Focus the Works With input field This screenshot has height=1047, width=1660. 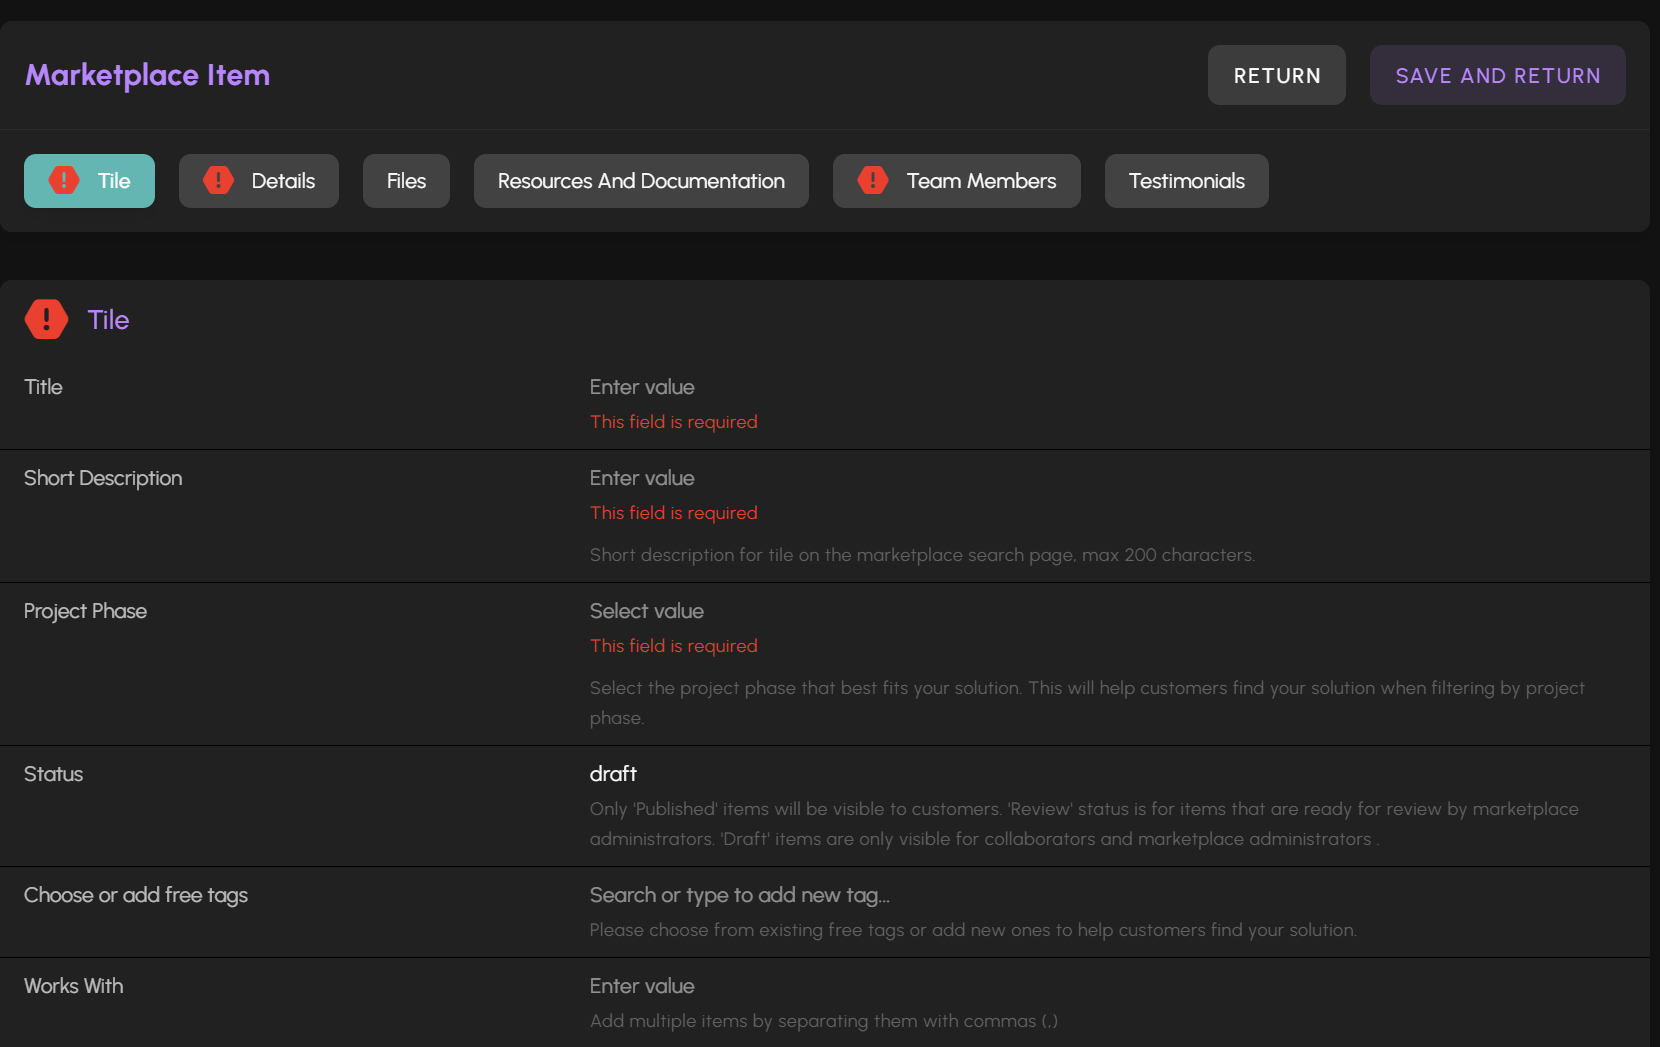[x=1110, y=986]
